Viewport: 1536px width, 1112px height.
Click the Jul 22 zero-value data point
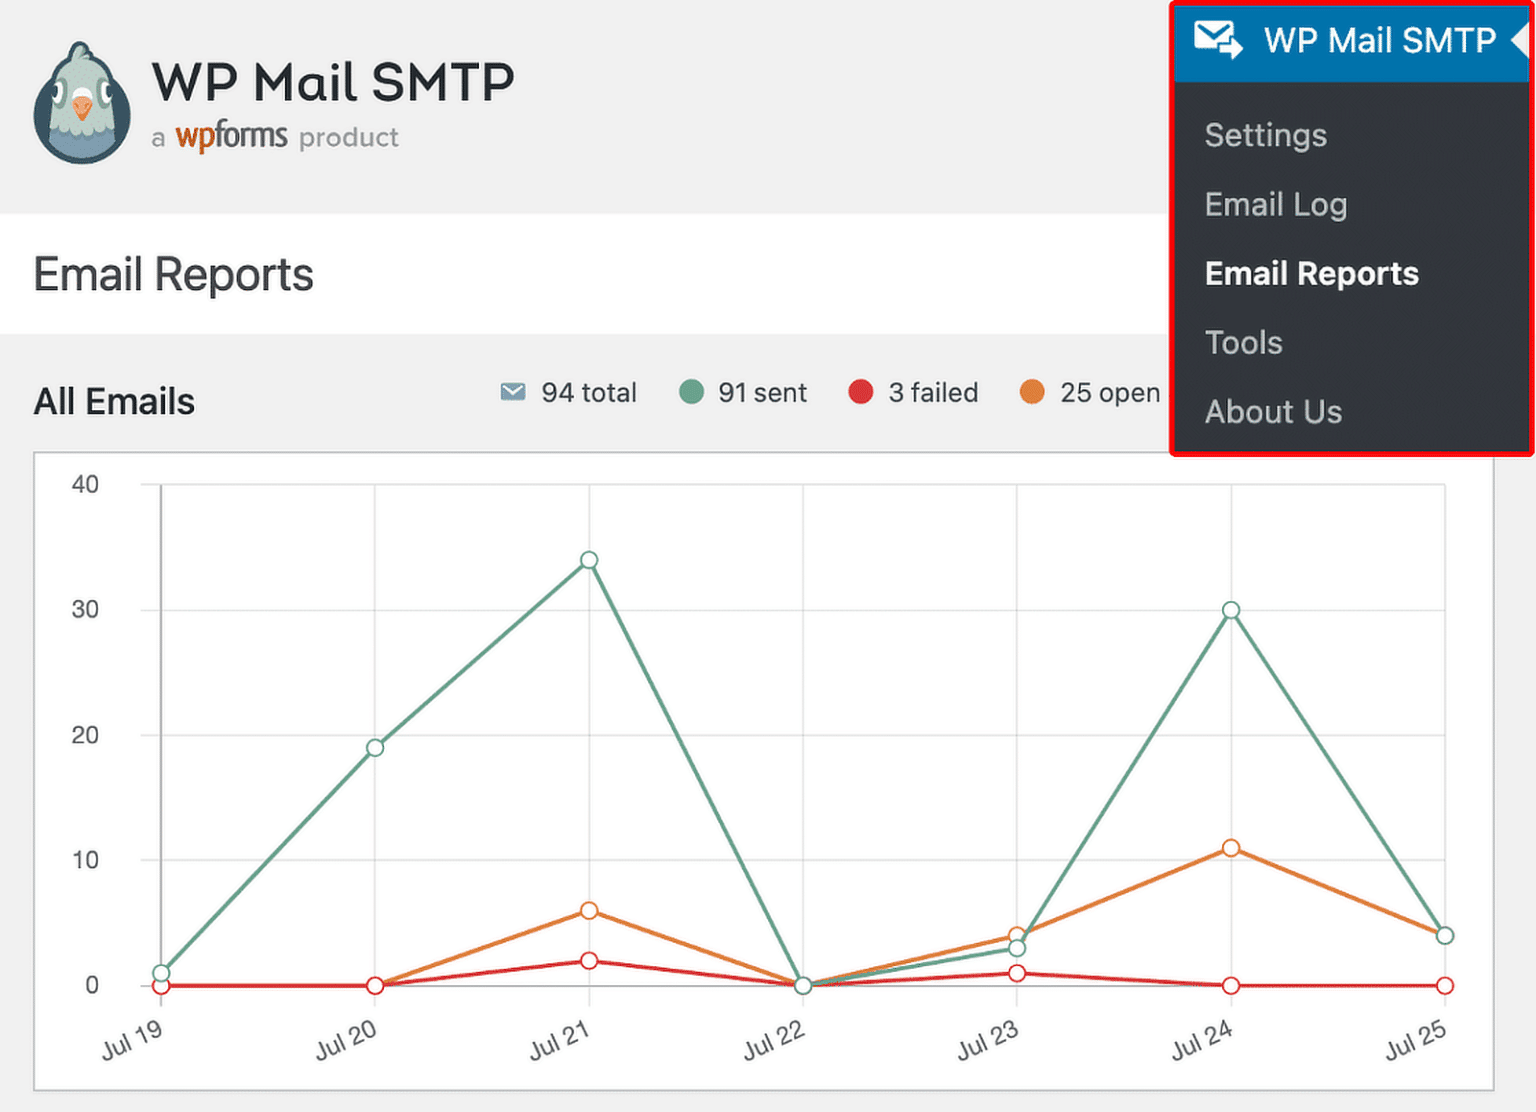801,985
